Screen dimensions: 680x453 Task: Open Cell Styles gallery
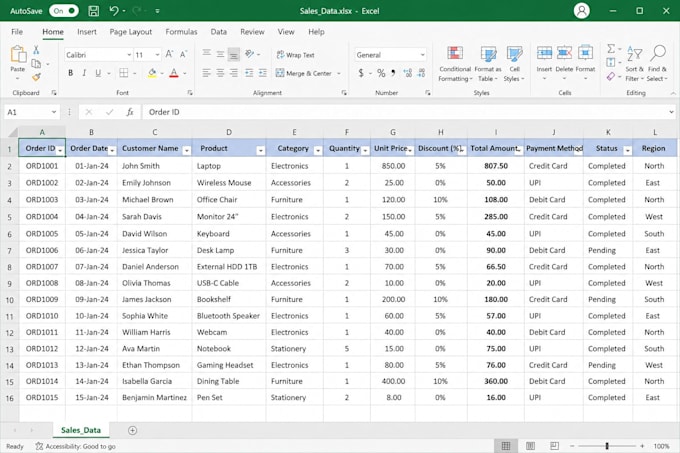point(514,64)
